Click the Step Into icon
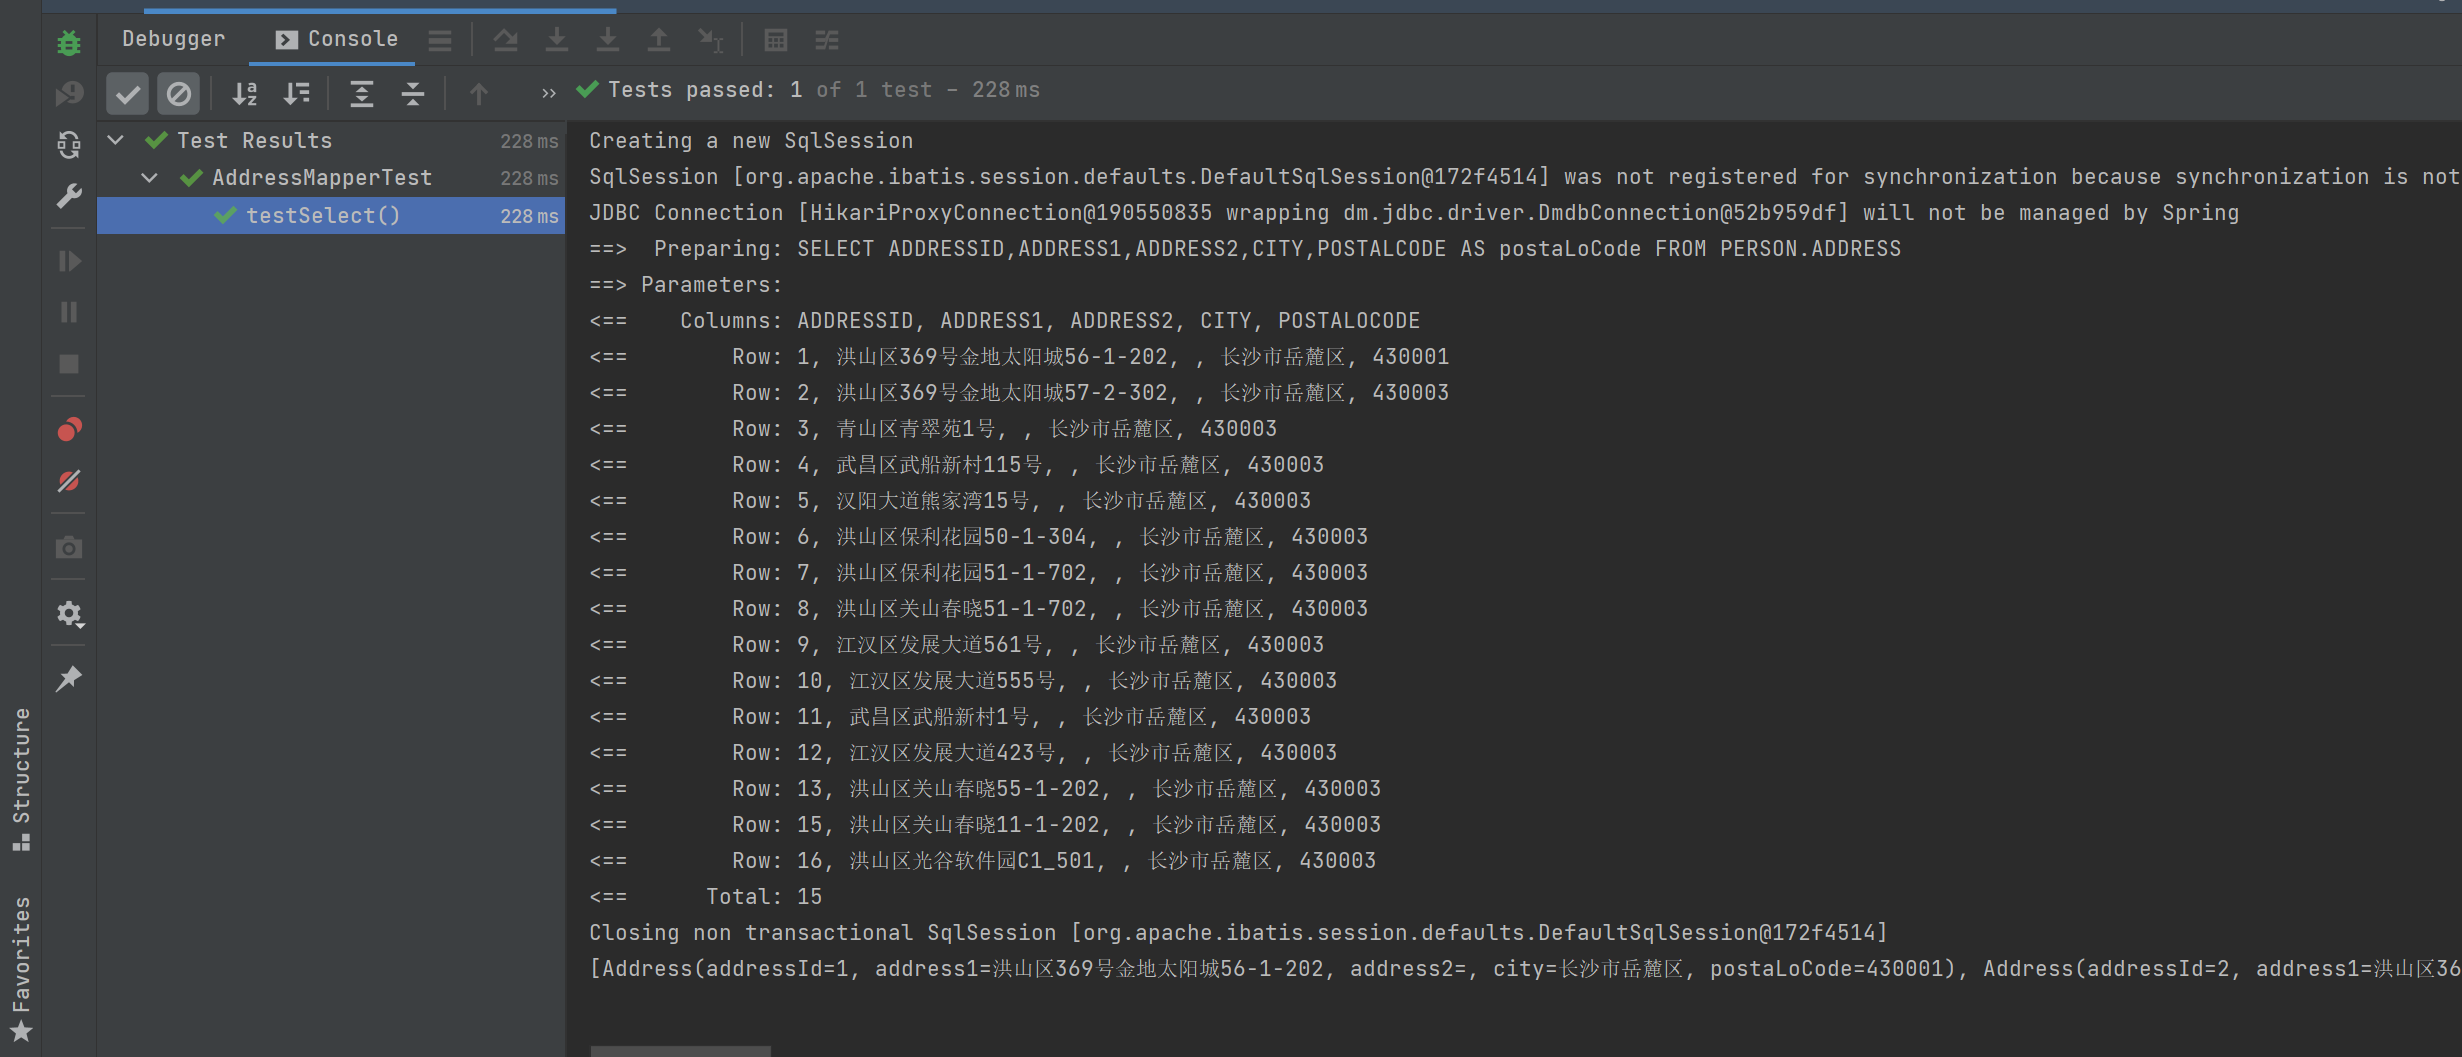The height and width of the screenshot is (1057, 2462). pos(557,40)
